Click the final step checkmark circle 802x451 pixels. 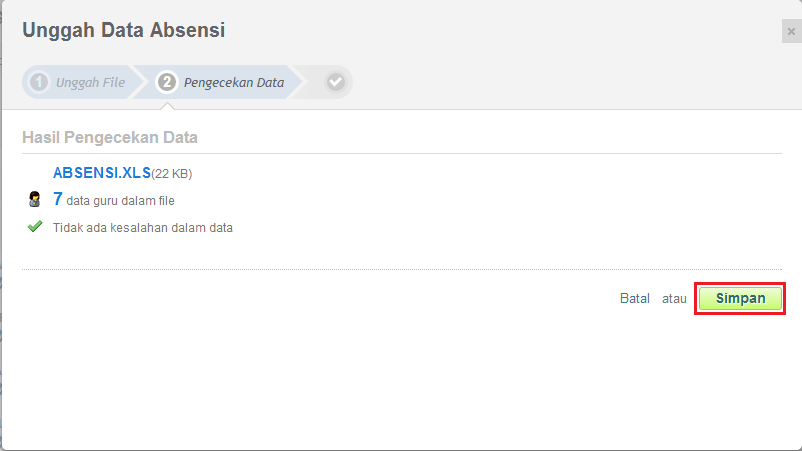(x=336, y=82)
